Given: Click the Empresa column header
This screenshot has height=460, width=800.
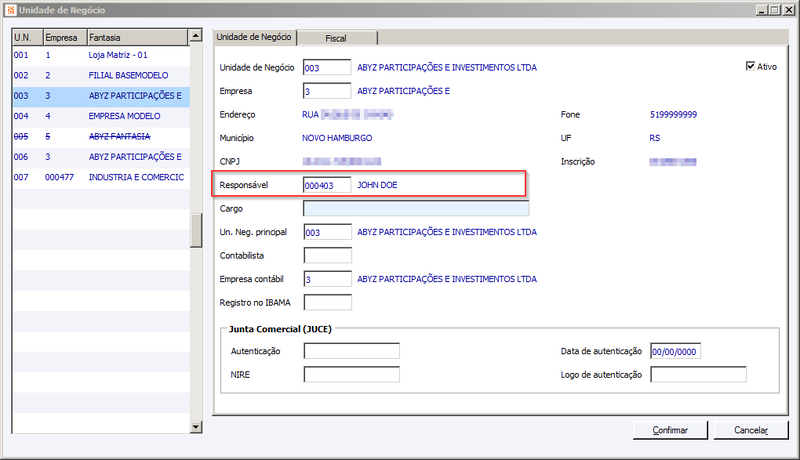Looking at the screenshot, I should pyautogui.click(x=65, y=37).
